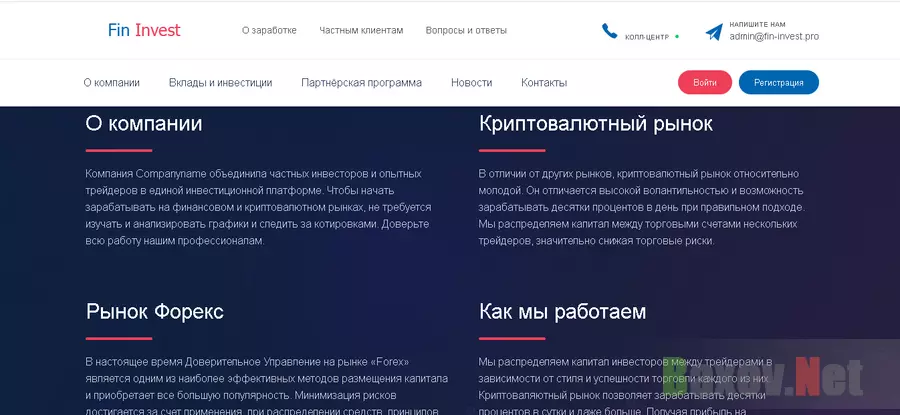Click the paper plane message icon
Image resolution: width=900 pixels, height=415 pixels.
[x=714, y=32]
